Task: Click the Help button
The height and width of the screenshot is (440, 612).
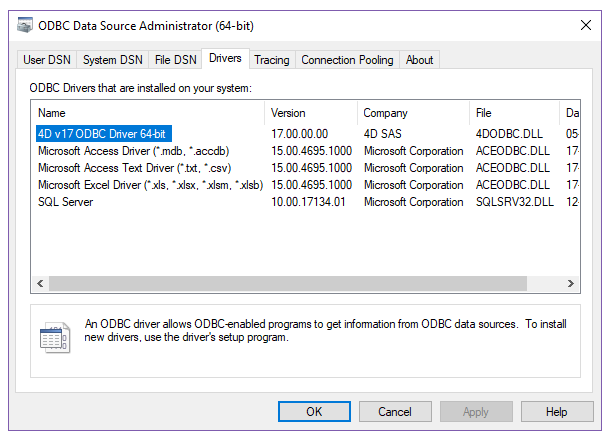Action: [557, 411]
